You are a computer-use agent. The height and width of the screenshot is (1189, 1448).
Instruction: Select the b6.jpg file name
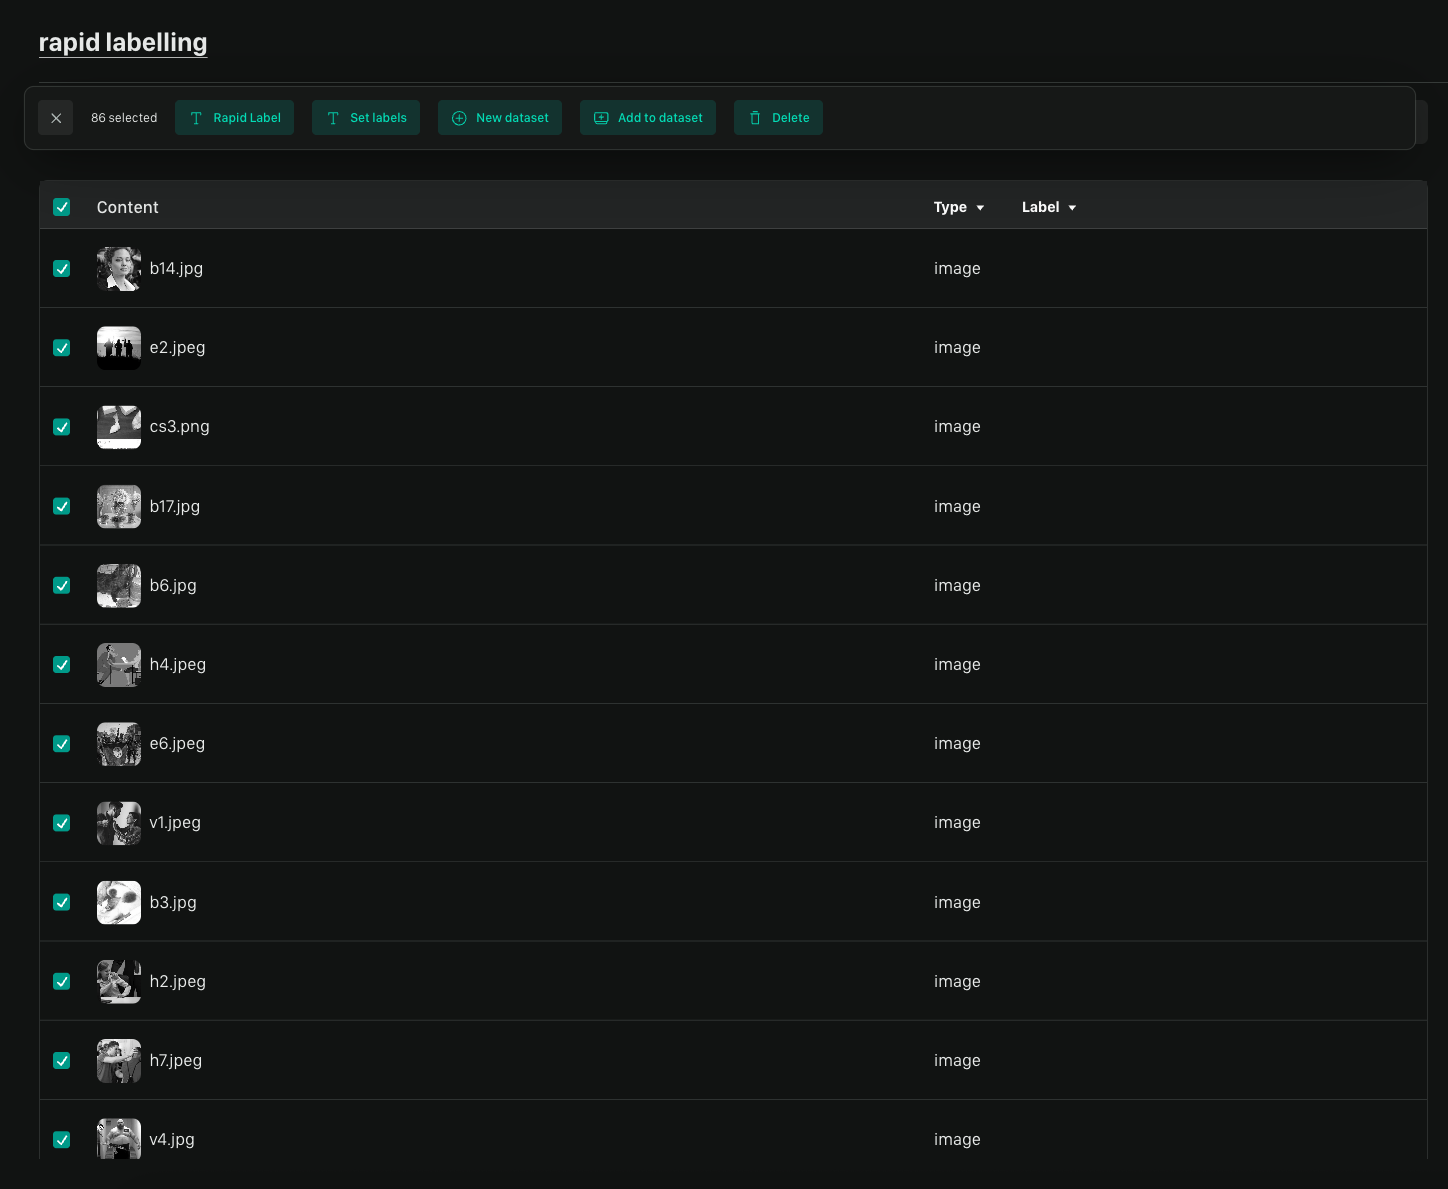pos(173,585)
